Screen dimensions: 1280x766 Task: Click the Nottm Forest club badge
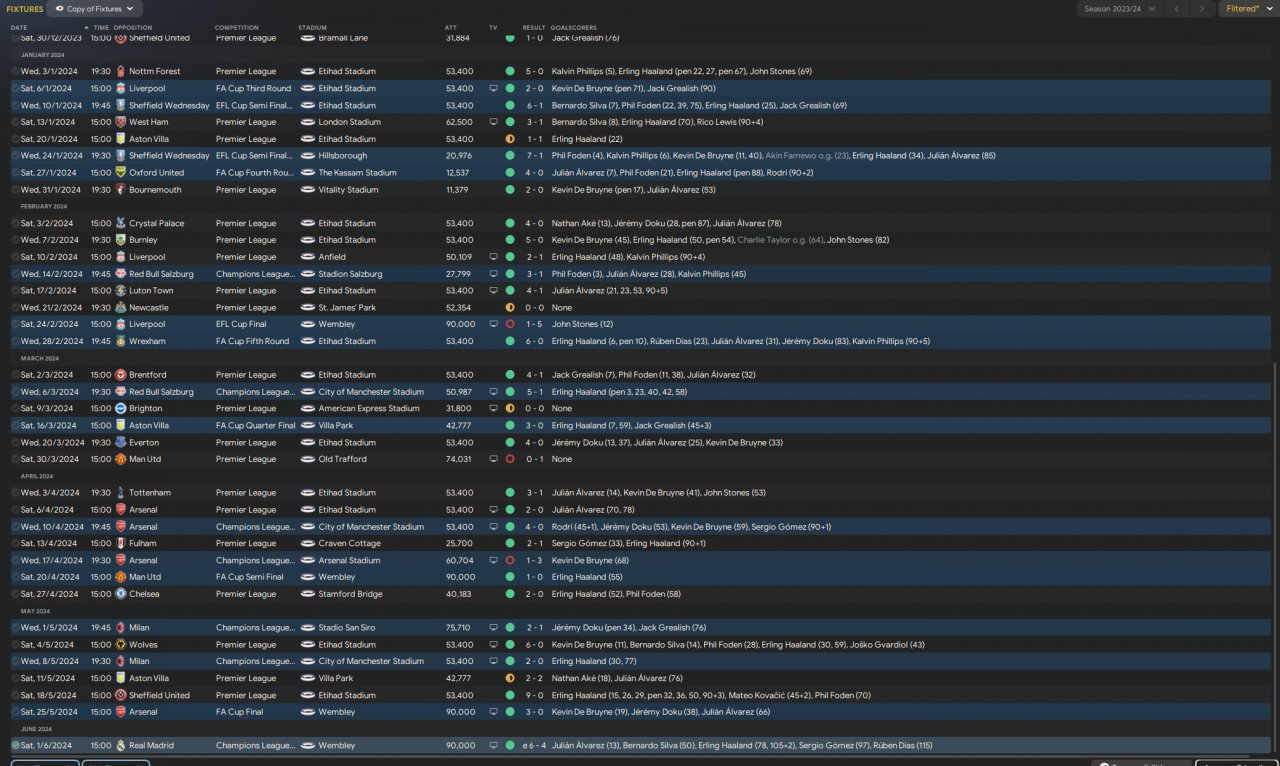coord(121,72)
